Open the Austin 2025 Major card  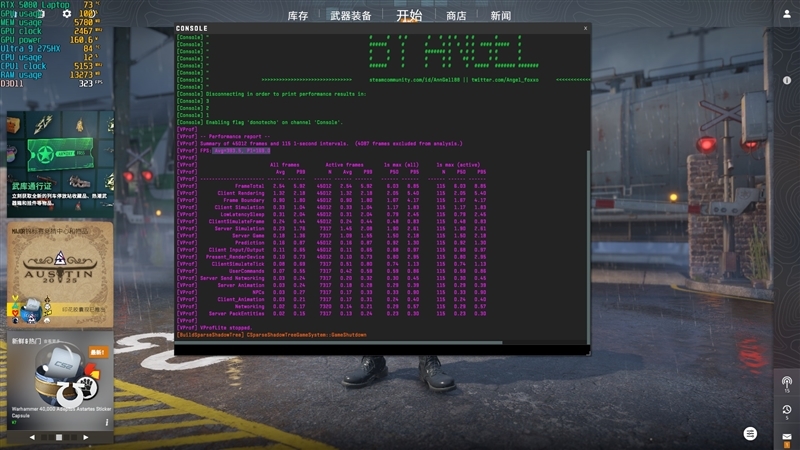pyautogui.click(x=60, y=274)
